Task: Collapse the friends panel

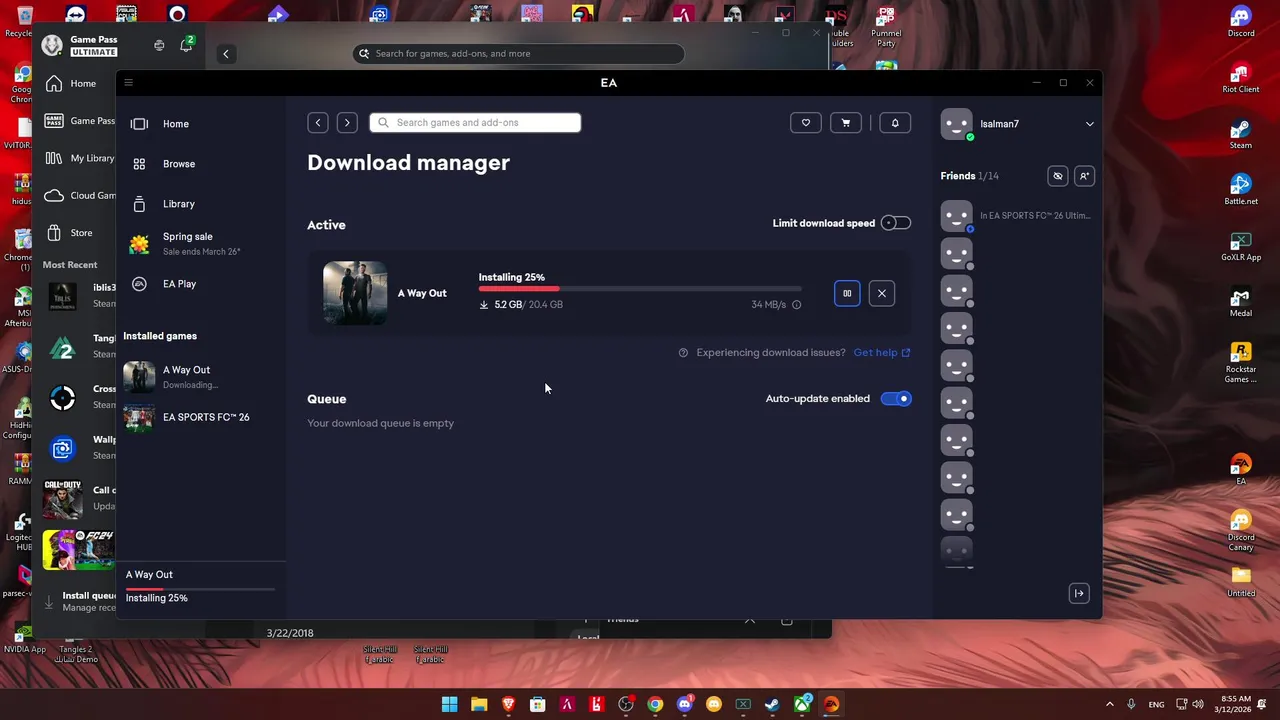Action: tap(1079, 594)
